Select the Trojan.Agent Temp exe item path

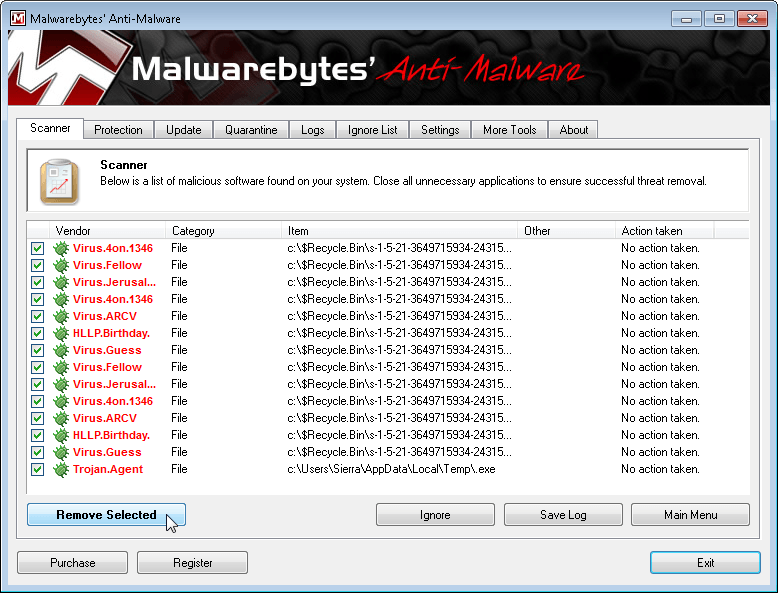(391, 469)
